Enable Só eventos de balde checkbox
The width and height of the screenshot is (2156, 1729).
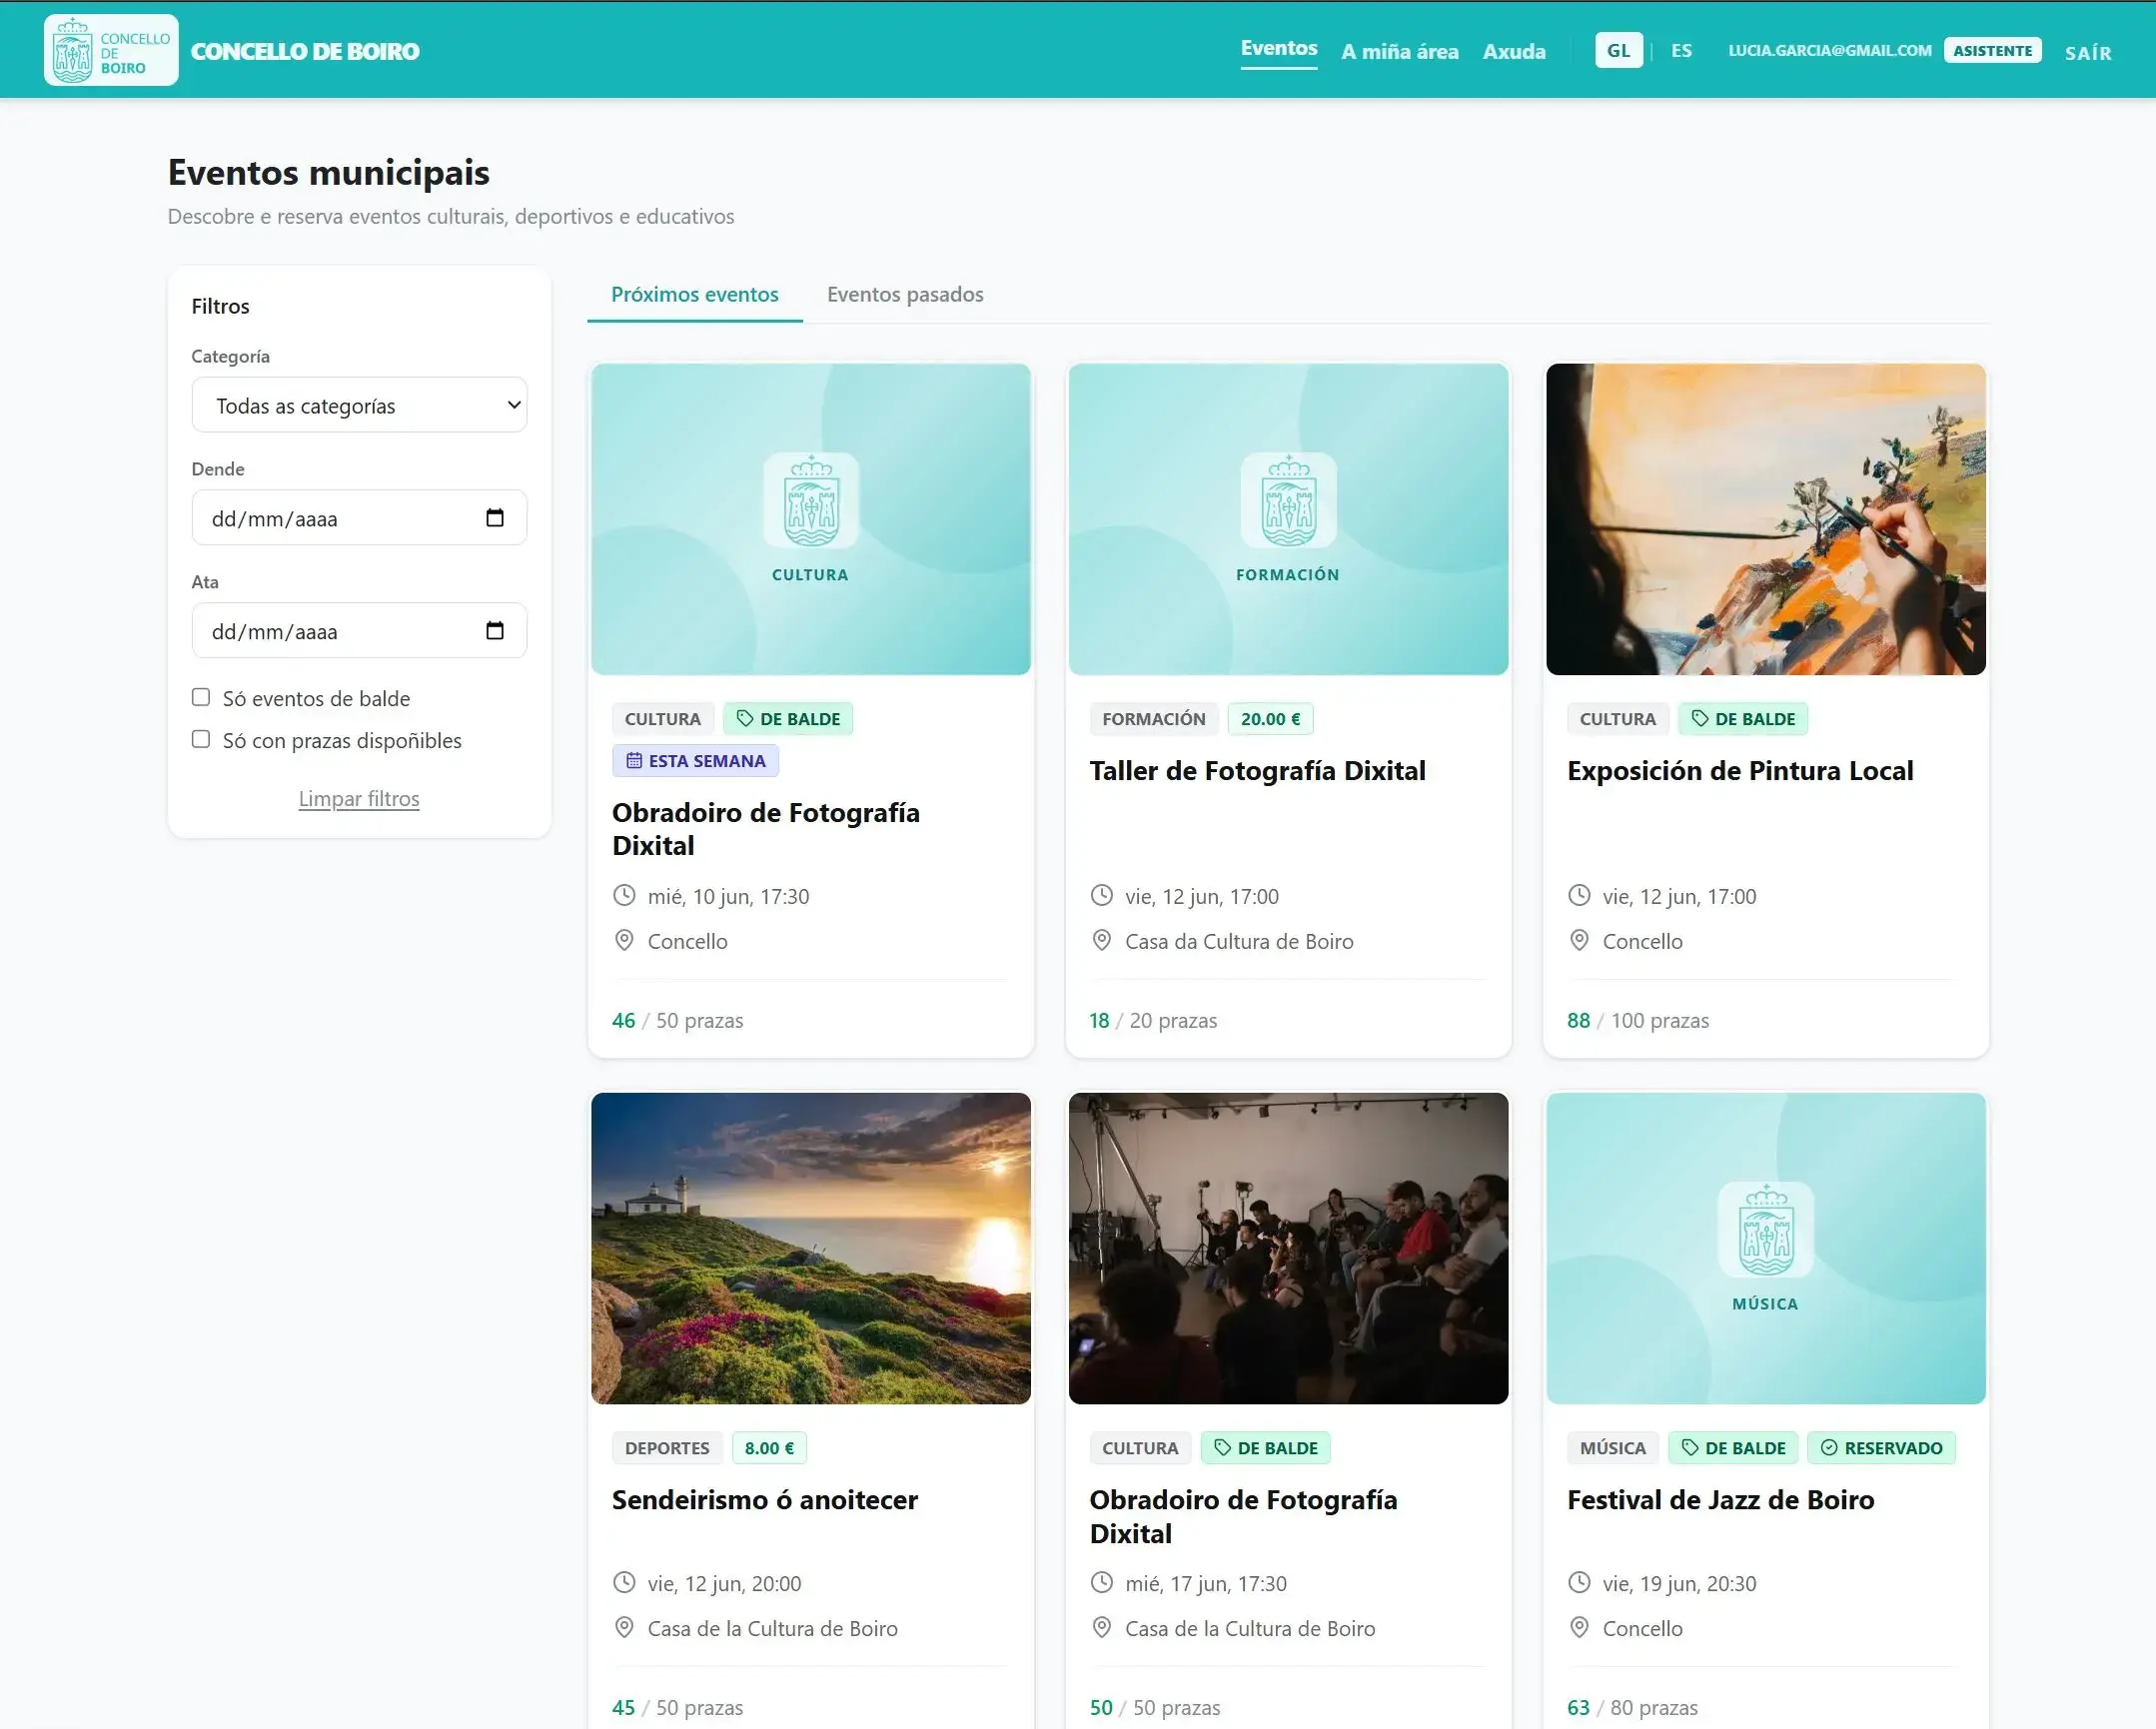[201, 697]
